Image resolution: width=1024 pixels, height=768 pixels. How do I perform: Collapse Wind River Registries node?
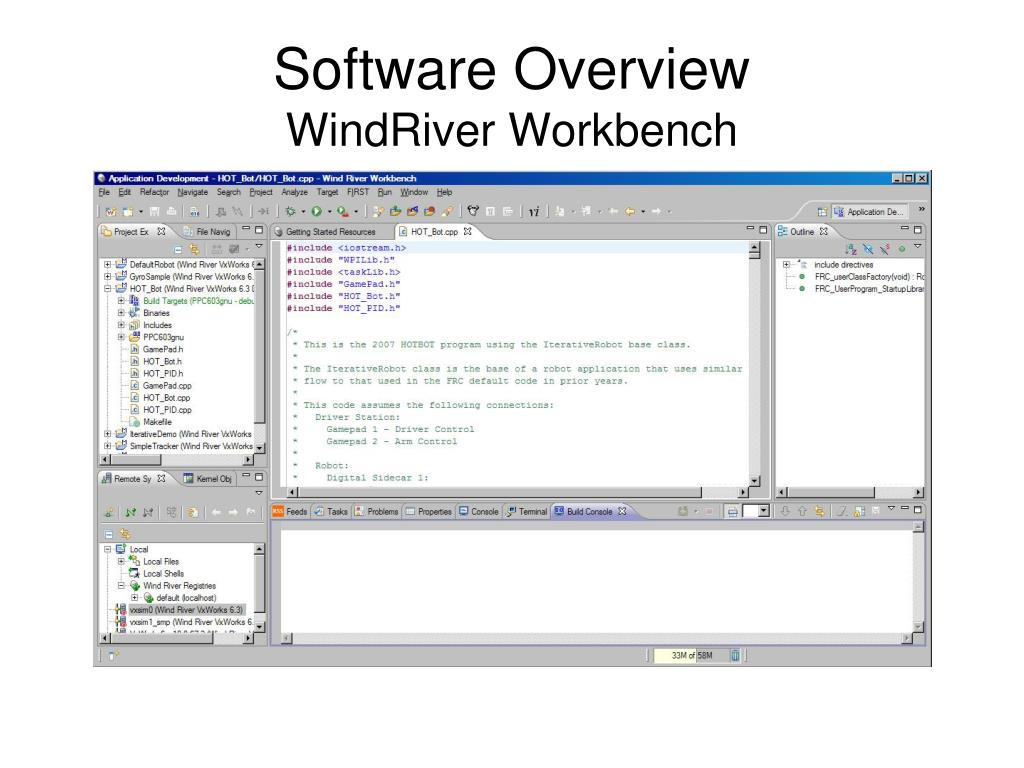point(121,586)
